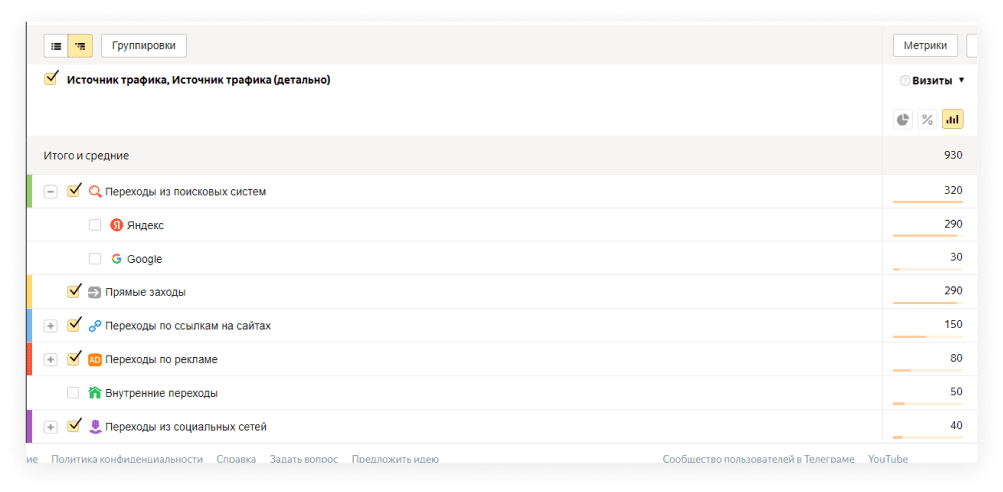Click the green house internal transitions icon
The height and width of the screenshot is (492, 1003).
[95, 393]
